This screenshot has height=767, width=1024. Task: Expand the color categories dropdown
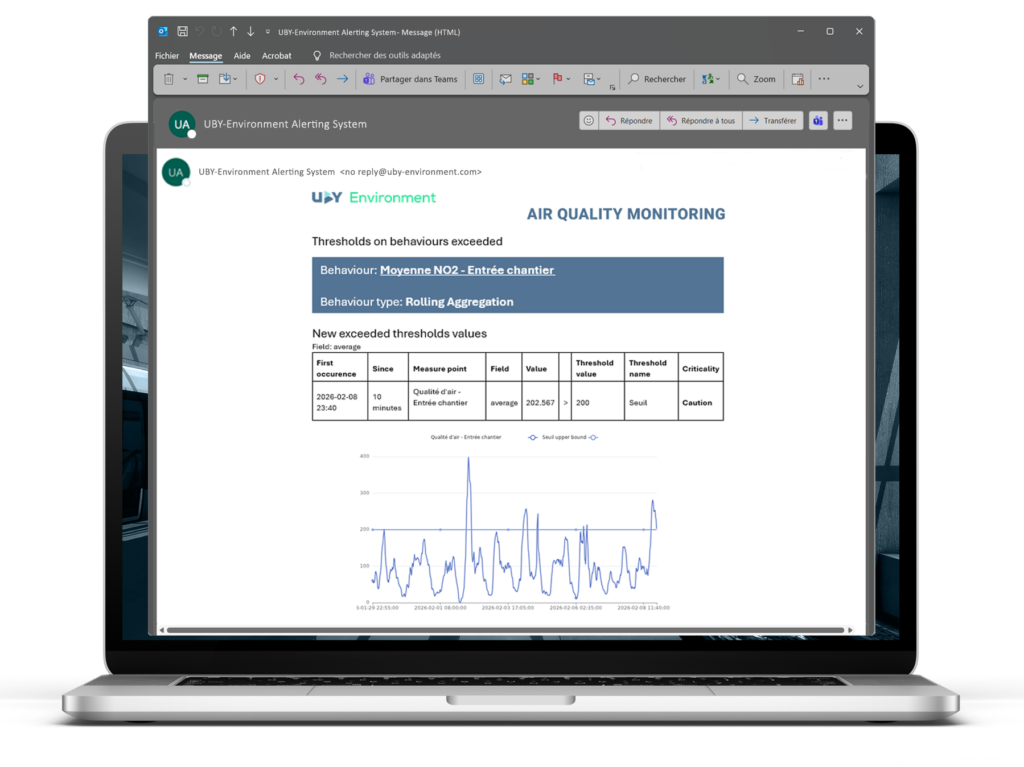tap(539, 79)
